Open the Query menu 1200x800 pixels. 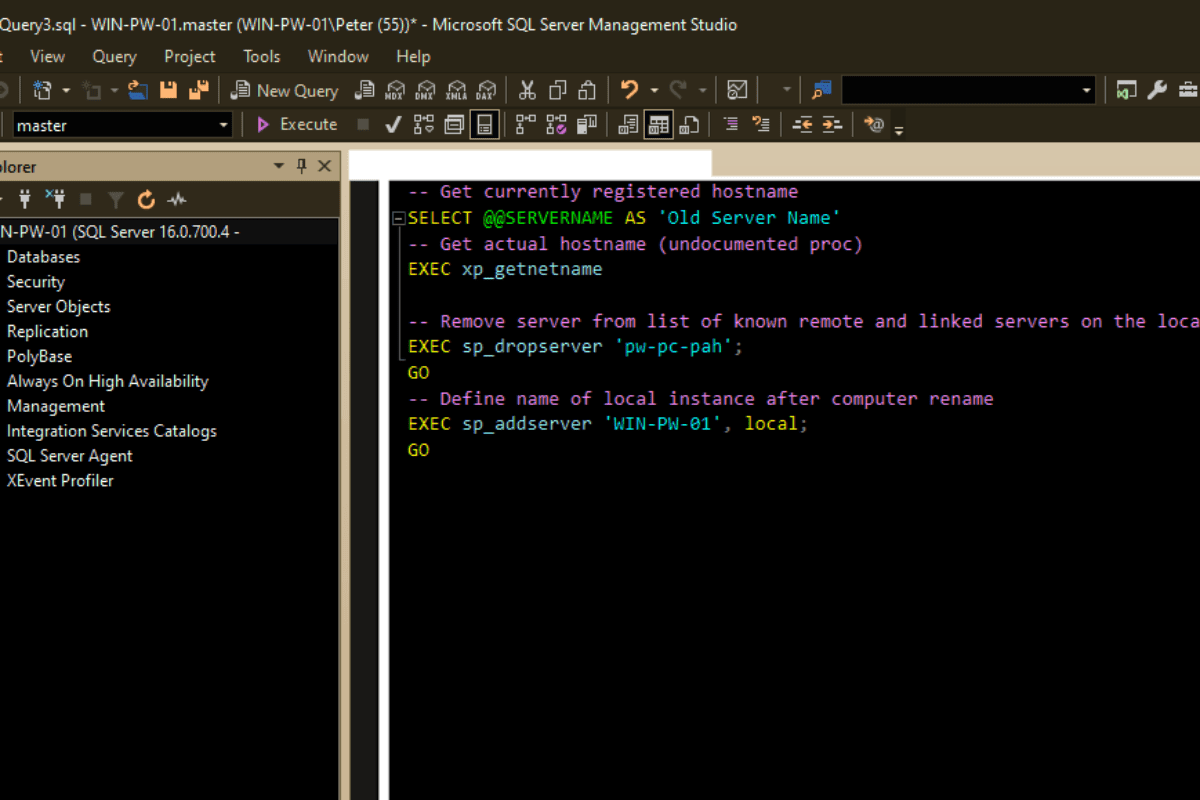tap(115, 56)
